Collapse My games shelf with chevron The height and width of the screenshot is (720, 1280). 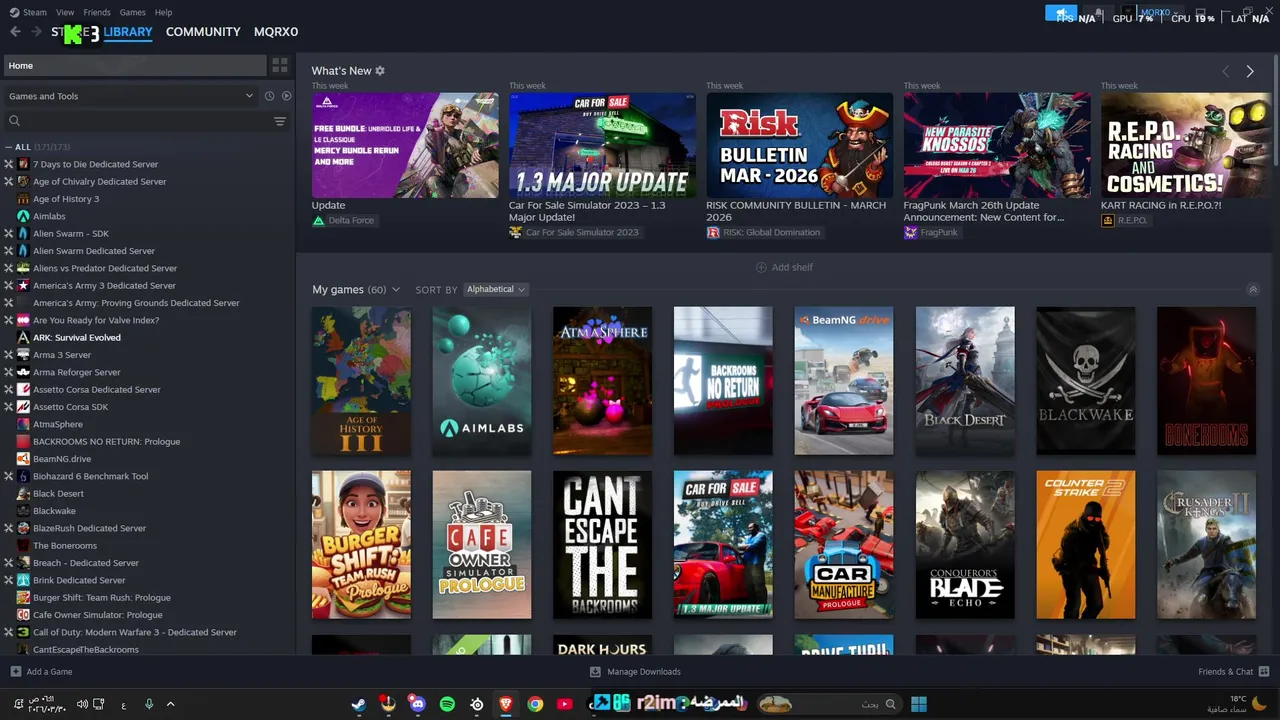pyautogui.click(x=1253, y=290)
